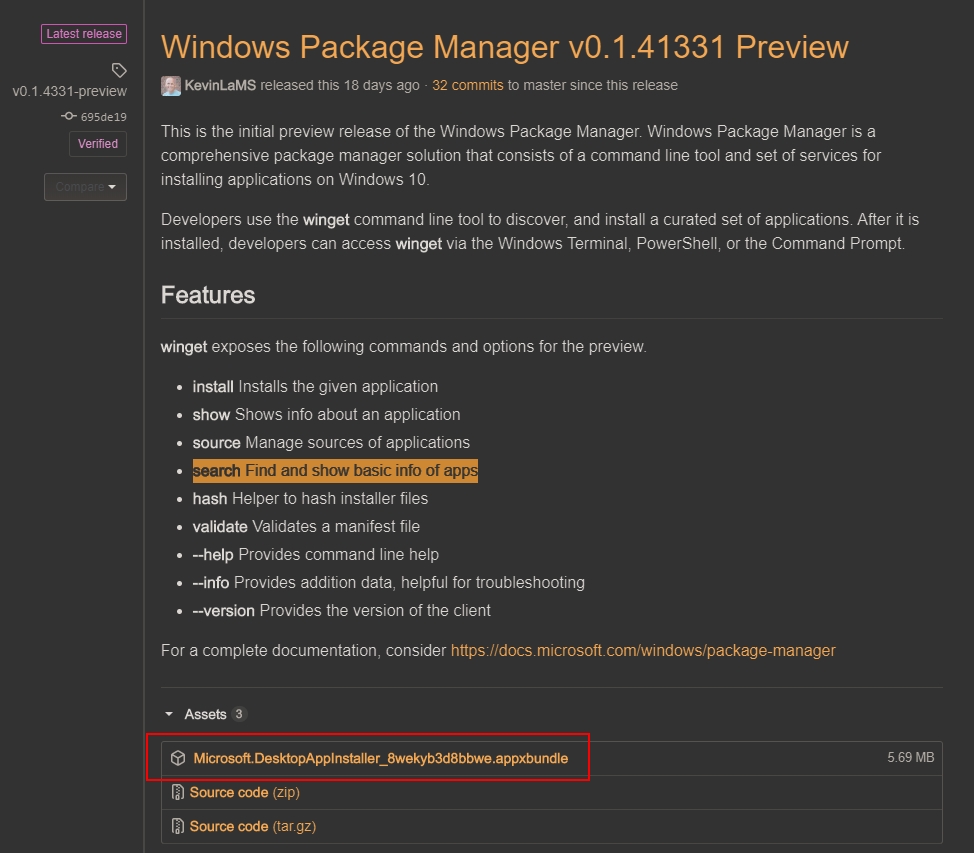
Task: Click '--help Provides command line help' item
Action: tap(316, 554)
